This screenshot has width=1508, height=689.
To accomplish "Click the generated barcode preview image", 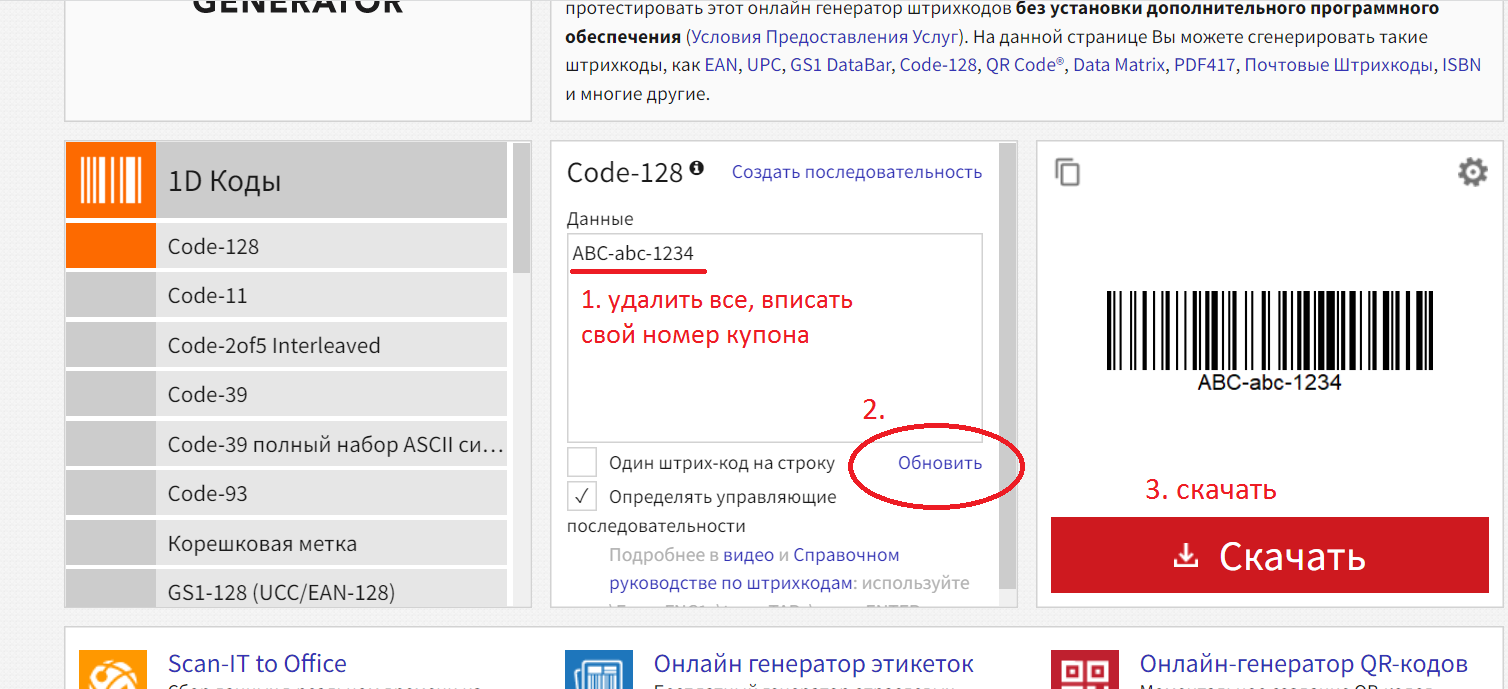I will click(1269, 340).
